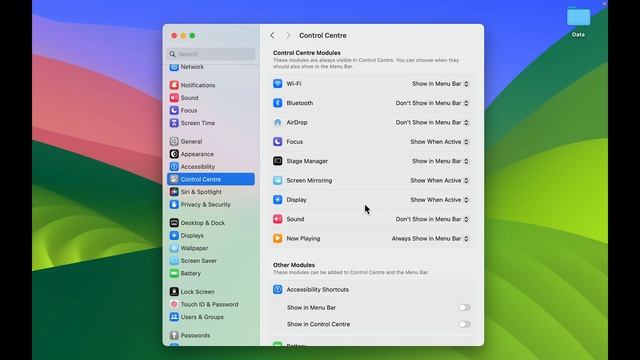Open the Display Show When Active dropdown

click(x=439, y=200)
